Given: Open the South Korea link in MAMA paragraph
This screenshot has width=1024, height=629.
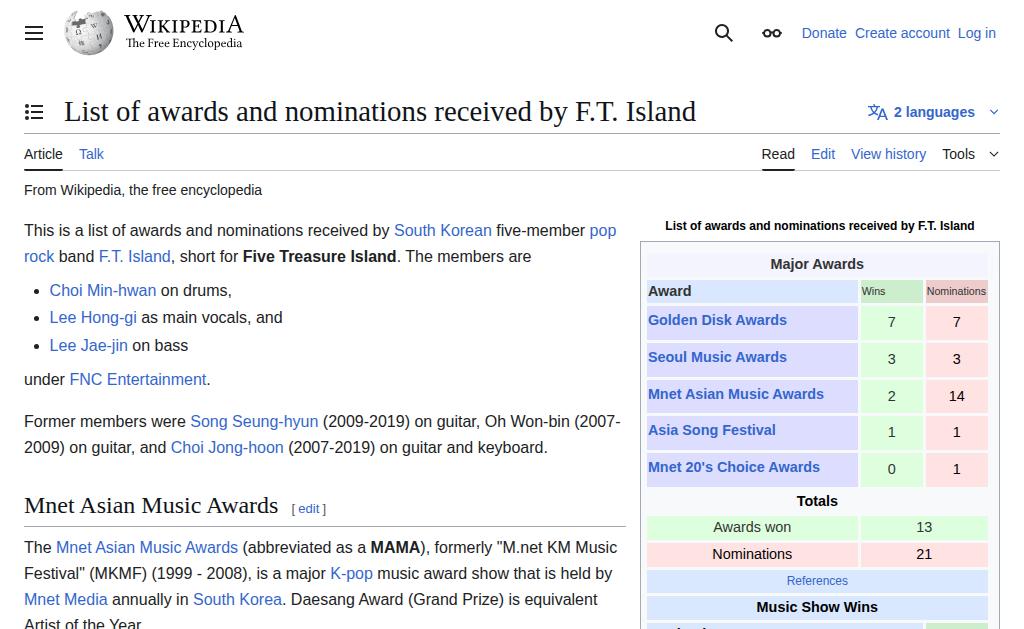Looking at the screenshot, I should pyautogui.click(x=238, y=600).
